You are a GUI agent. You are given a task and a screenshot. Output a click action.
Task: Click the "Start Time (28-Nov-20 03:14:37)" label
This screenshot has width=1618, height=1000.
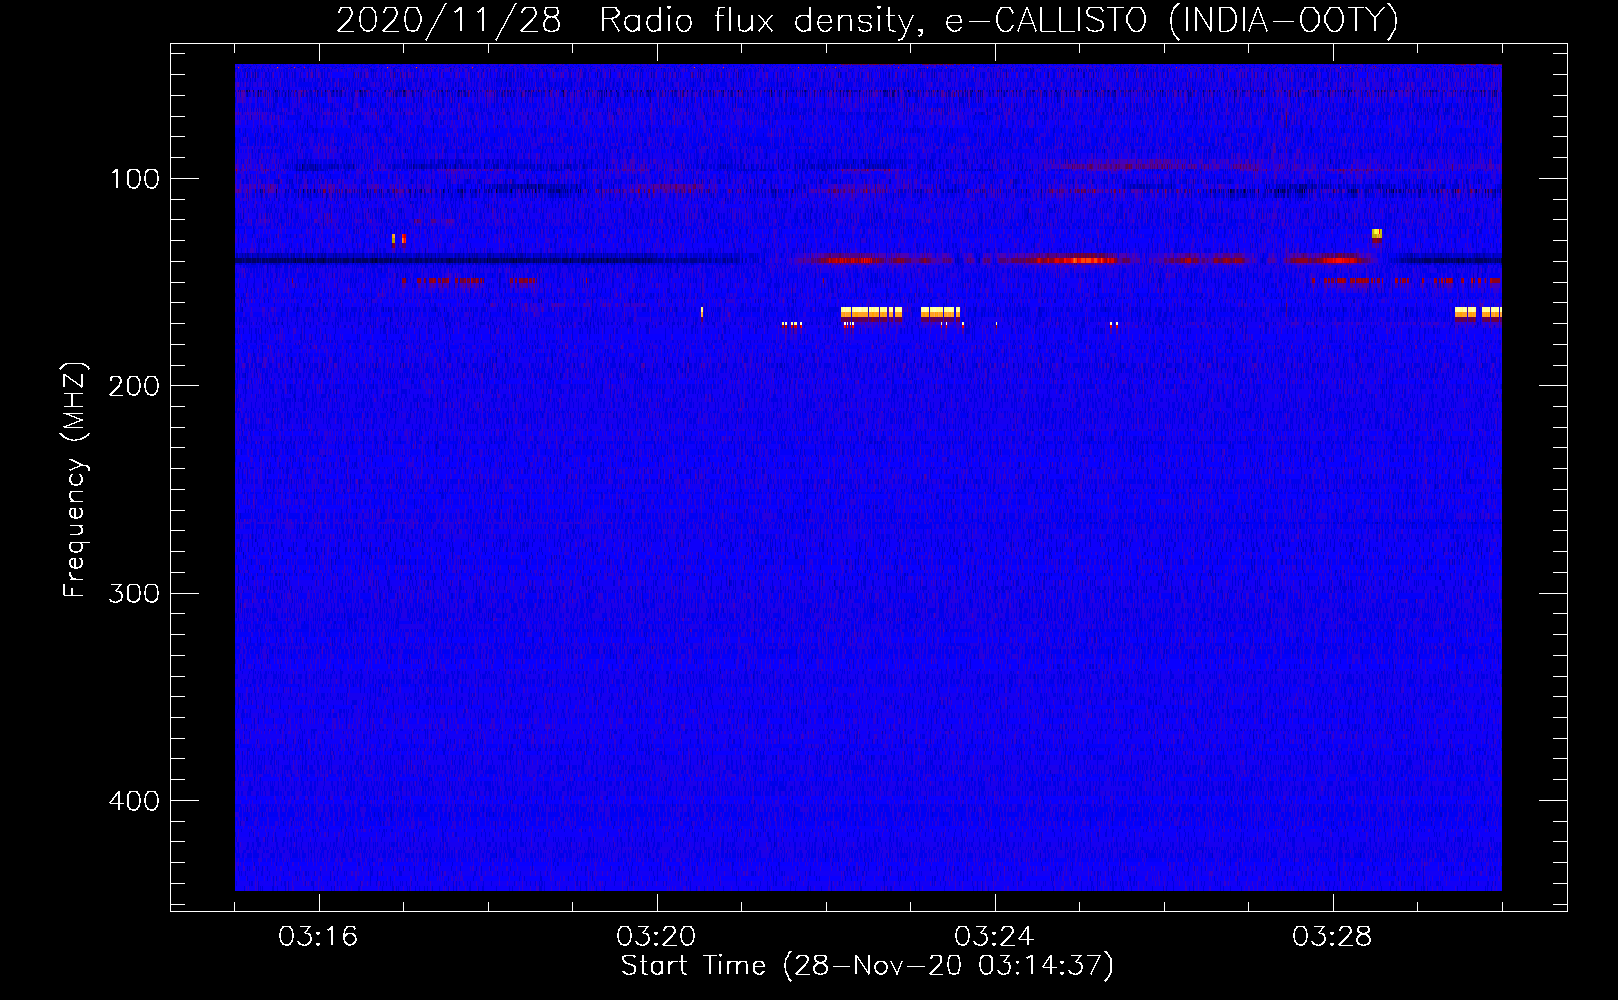[x=867, y=966]
